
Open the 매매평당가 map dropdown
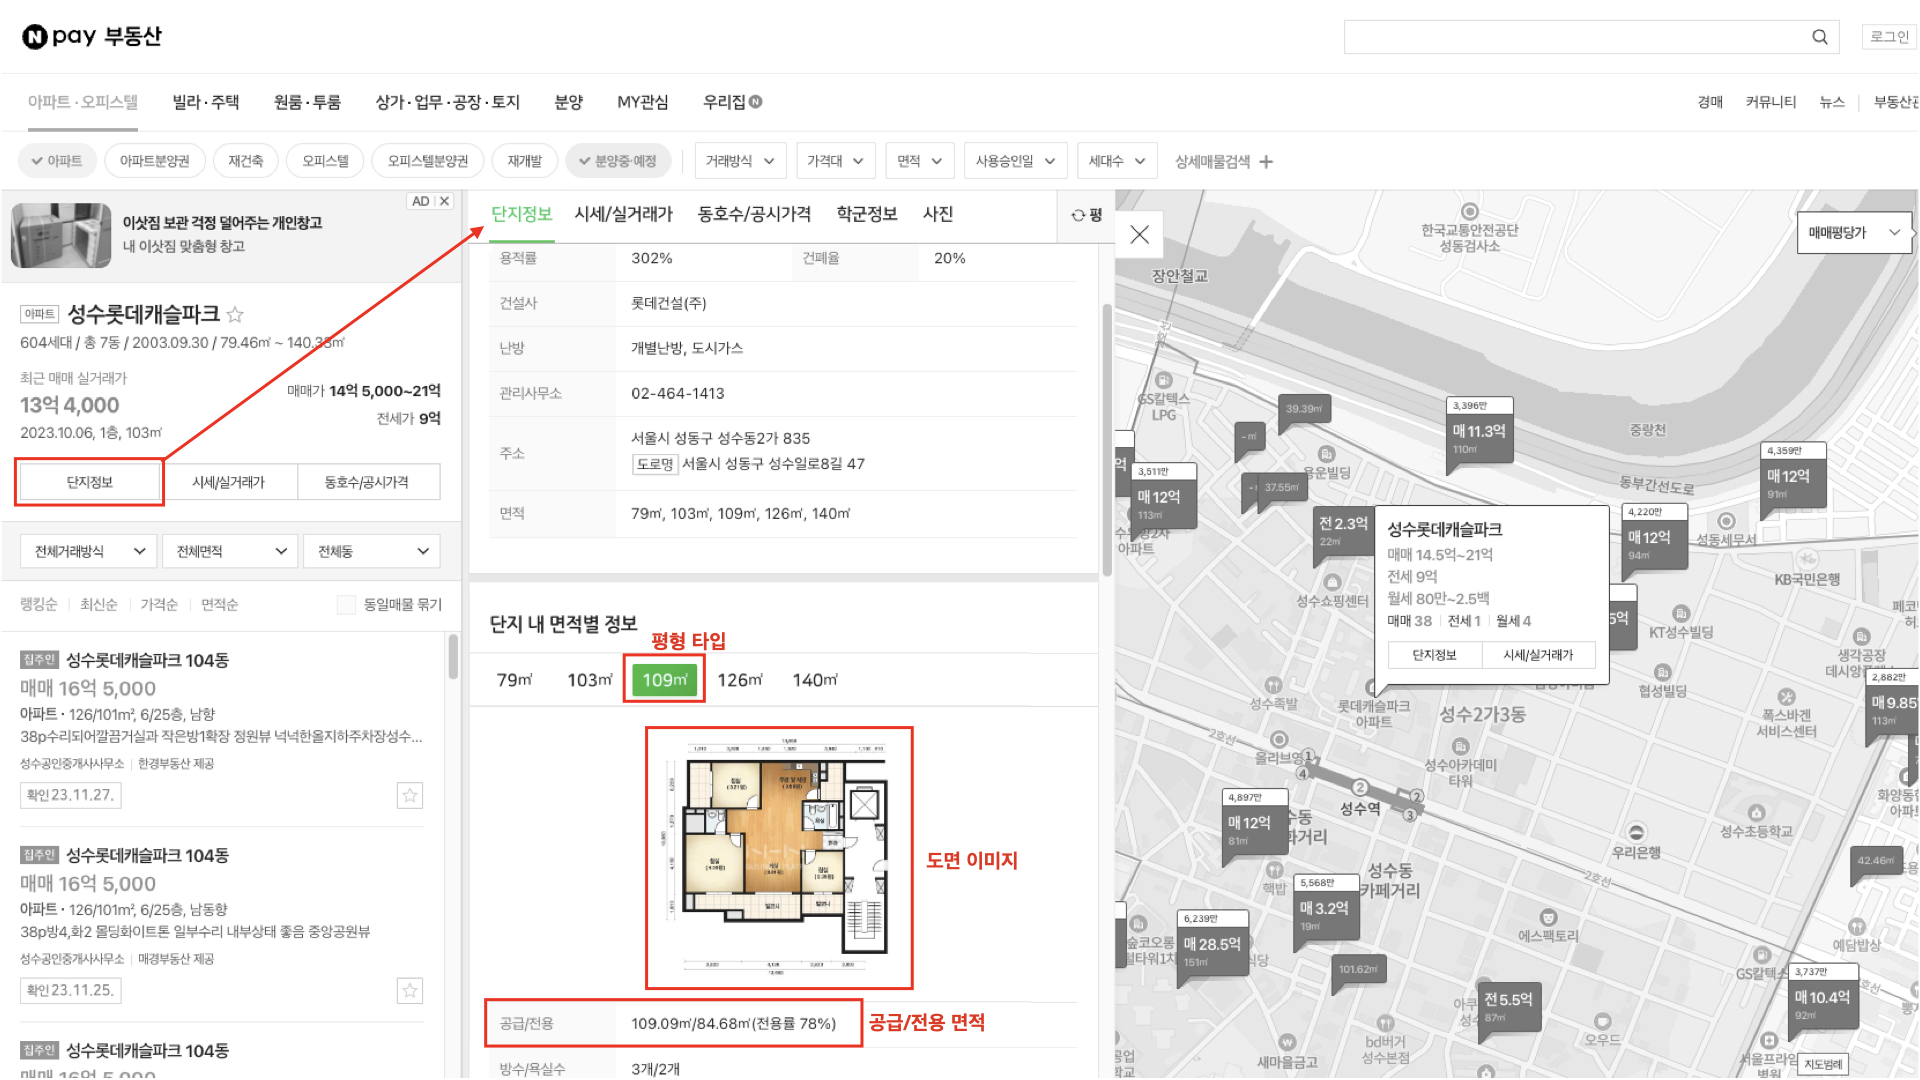(x=1853, y=232)
